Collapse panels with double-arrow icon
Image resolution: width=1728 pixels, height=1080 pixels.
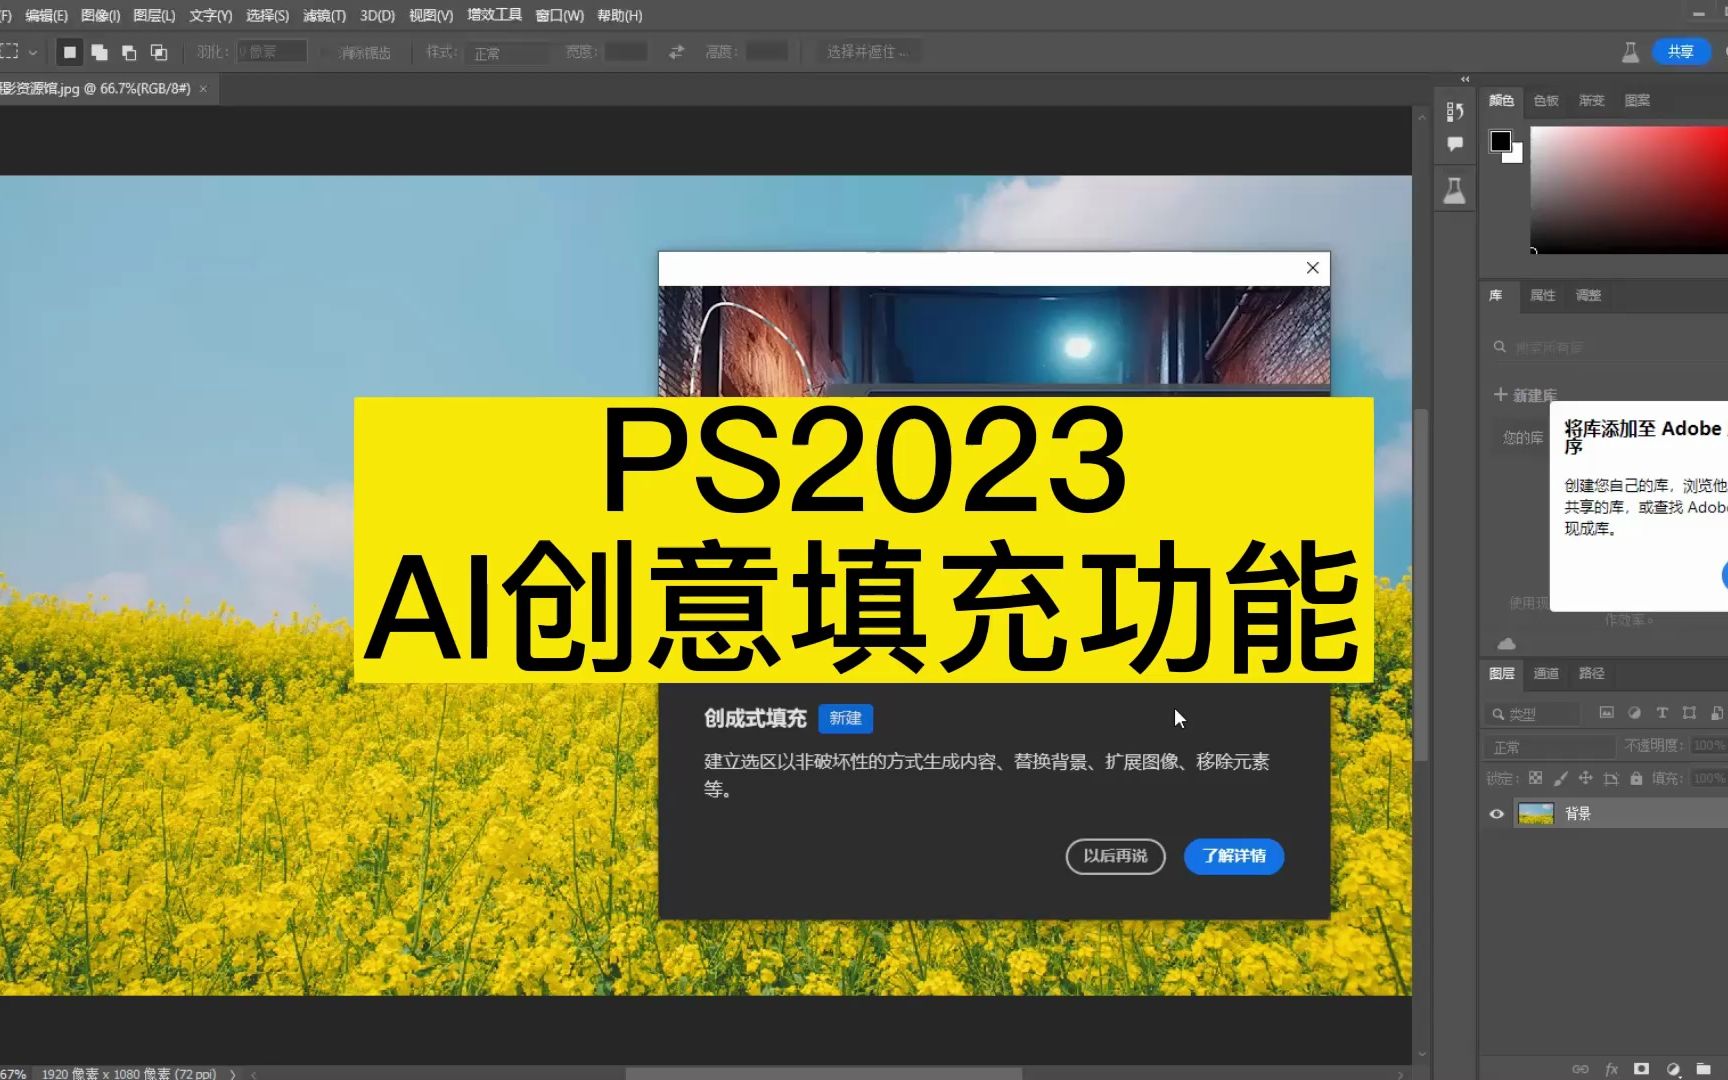[1465, 79]
